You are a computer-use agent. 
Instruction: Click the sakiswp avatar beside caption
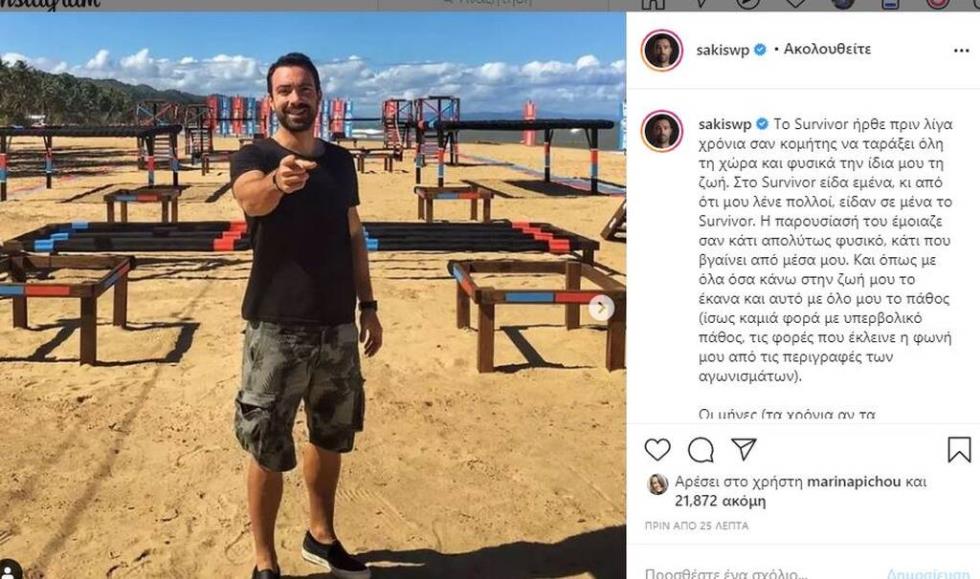(x=662, y=131)
